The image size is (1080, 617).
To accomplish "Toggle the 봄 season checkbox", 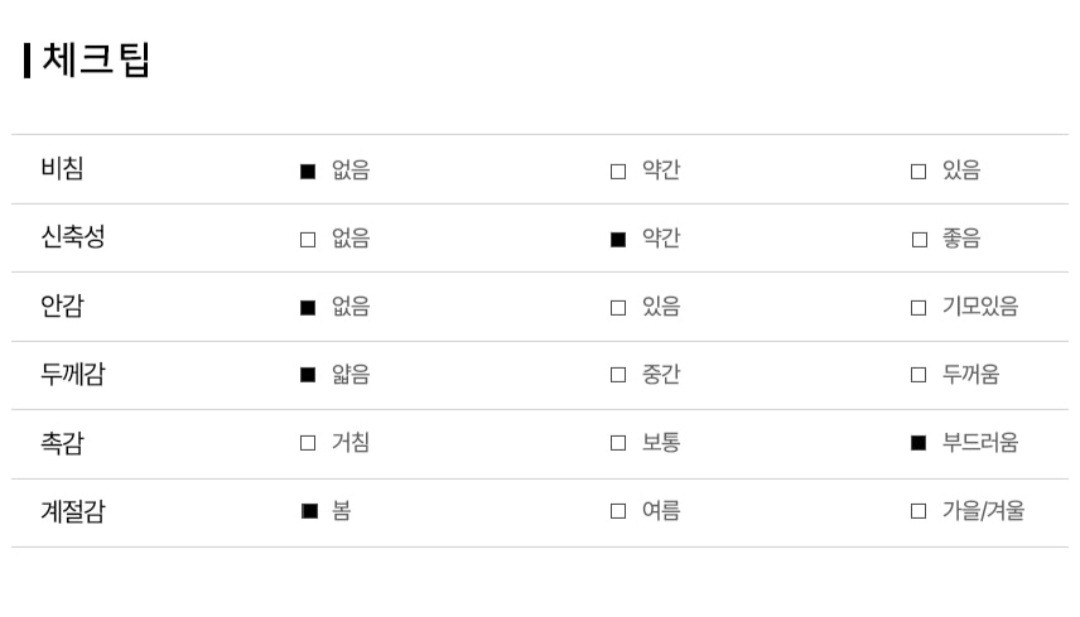I will (x=309, y=511).
